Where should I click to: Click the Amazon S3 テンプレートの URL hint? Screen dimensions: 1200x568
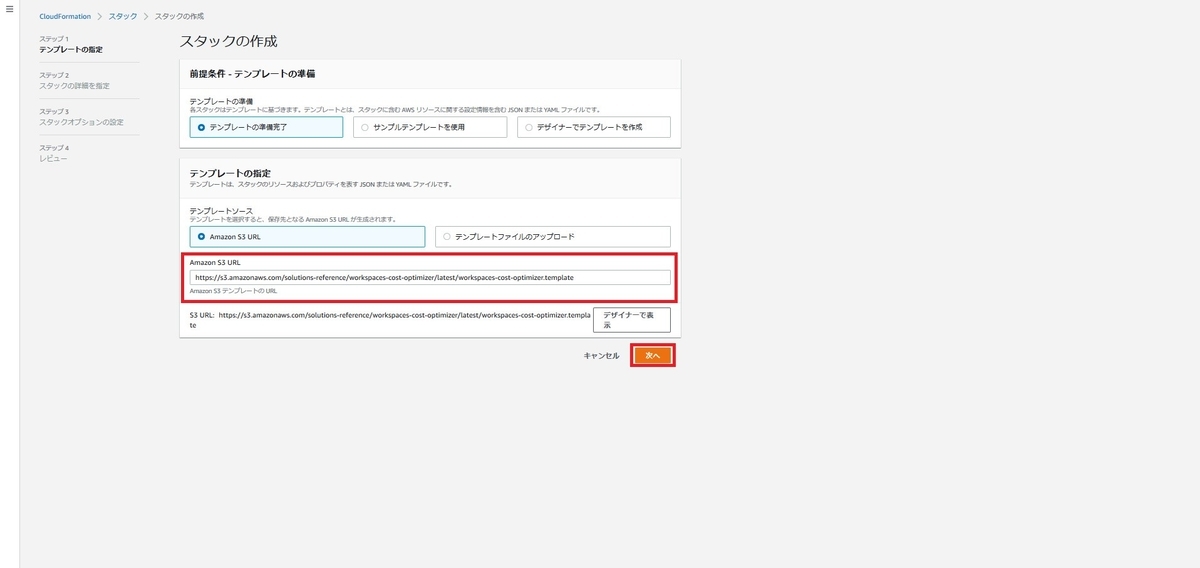pos(233,291)
